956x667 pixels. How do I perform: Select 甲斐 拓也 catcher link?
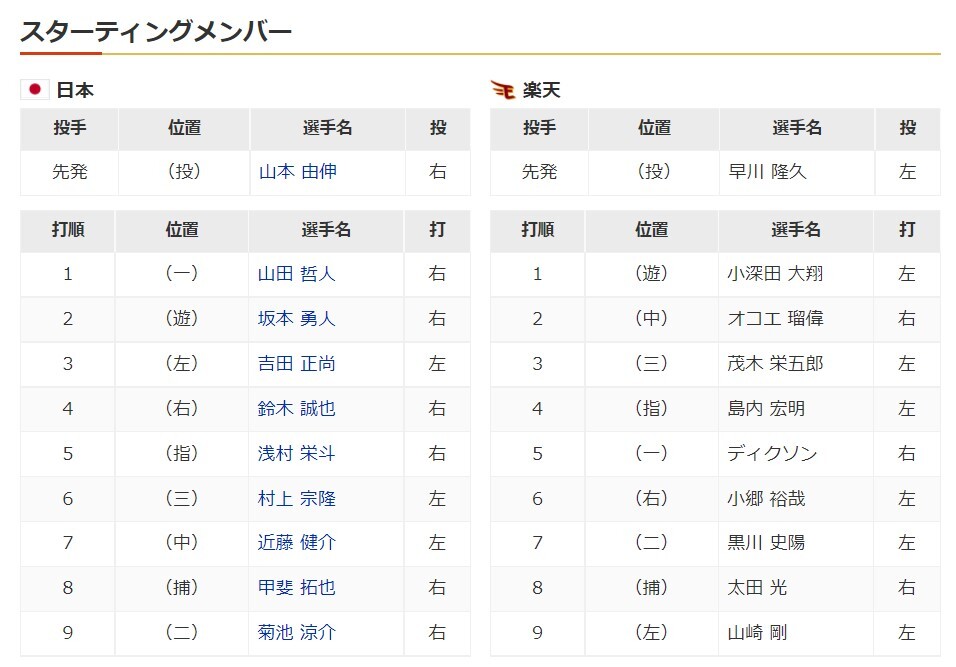coord(296,587)
